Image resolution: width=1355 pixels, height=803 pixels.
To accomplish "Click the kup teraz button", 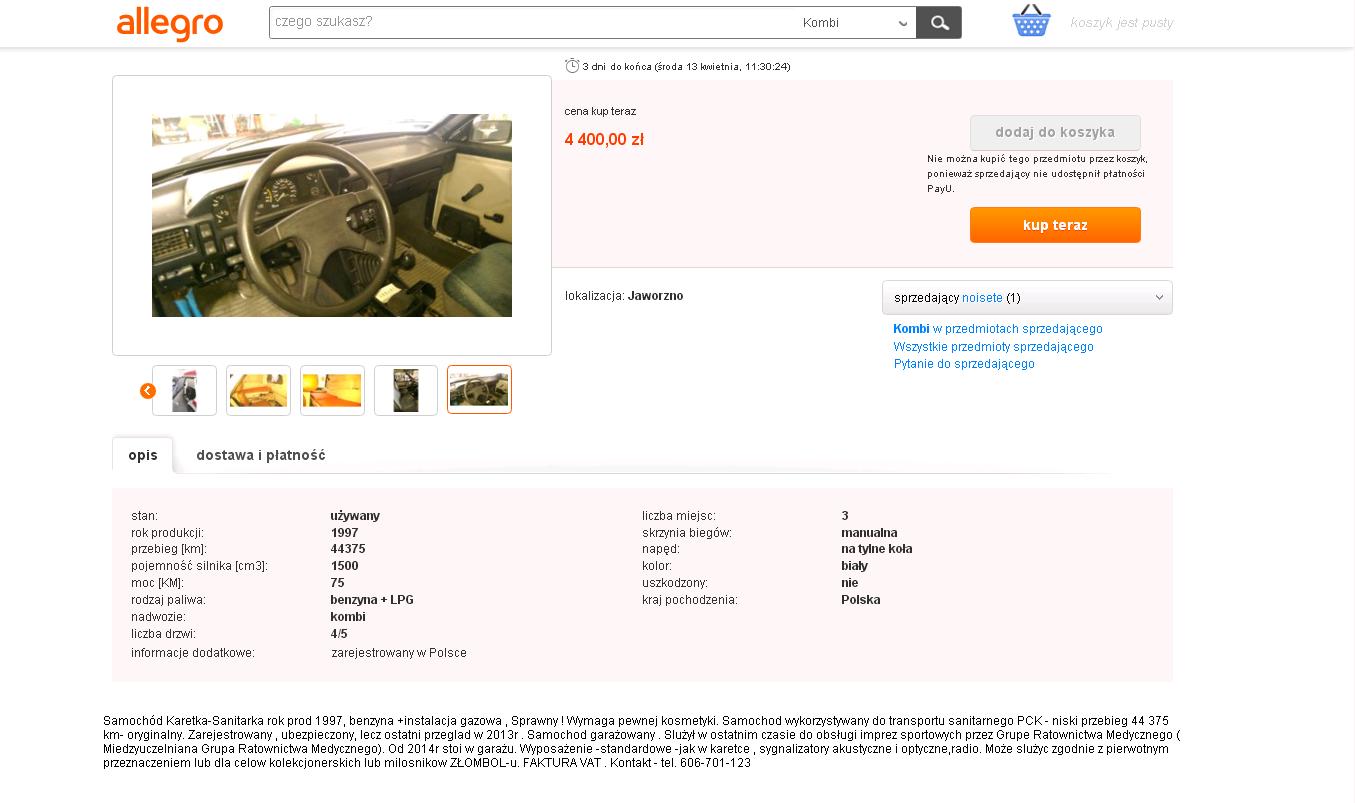I will (1055, 225).
